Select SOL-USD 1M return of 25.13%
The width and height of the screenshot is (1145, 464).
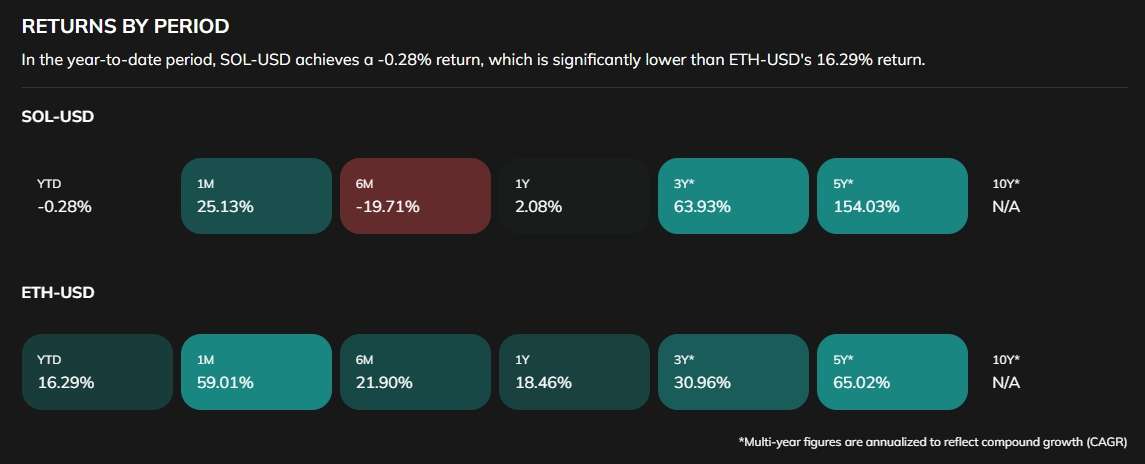(256, 196)
